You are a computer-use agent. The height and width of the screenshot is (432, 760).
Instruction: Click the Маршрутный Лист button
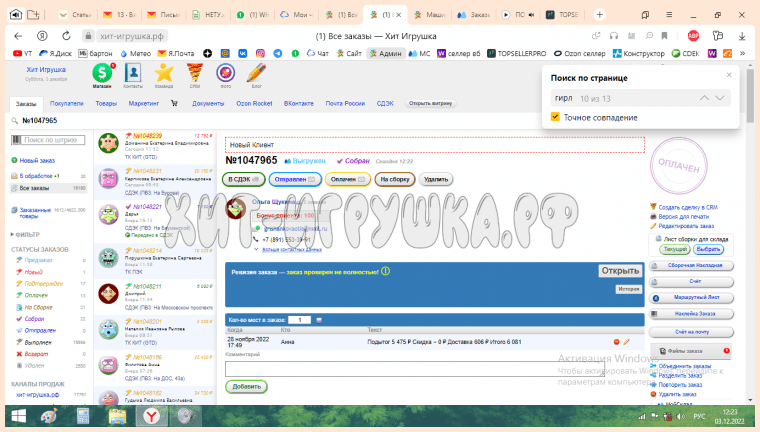point(691,298)
